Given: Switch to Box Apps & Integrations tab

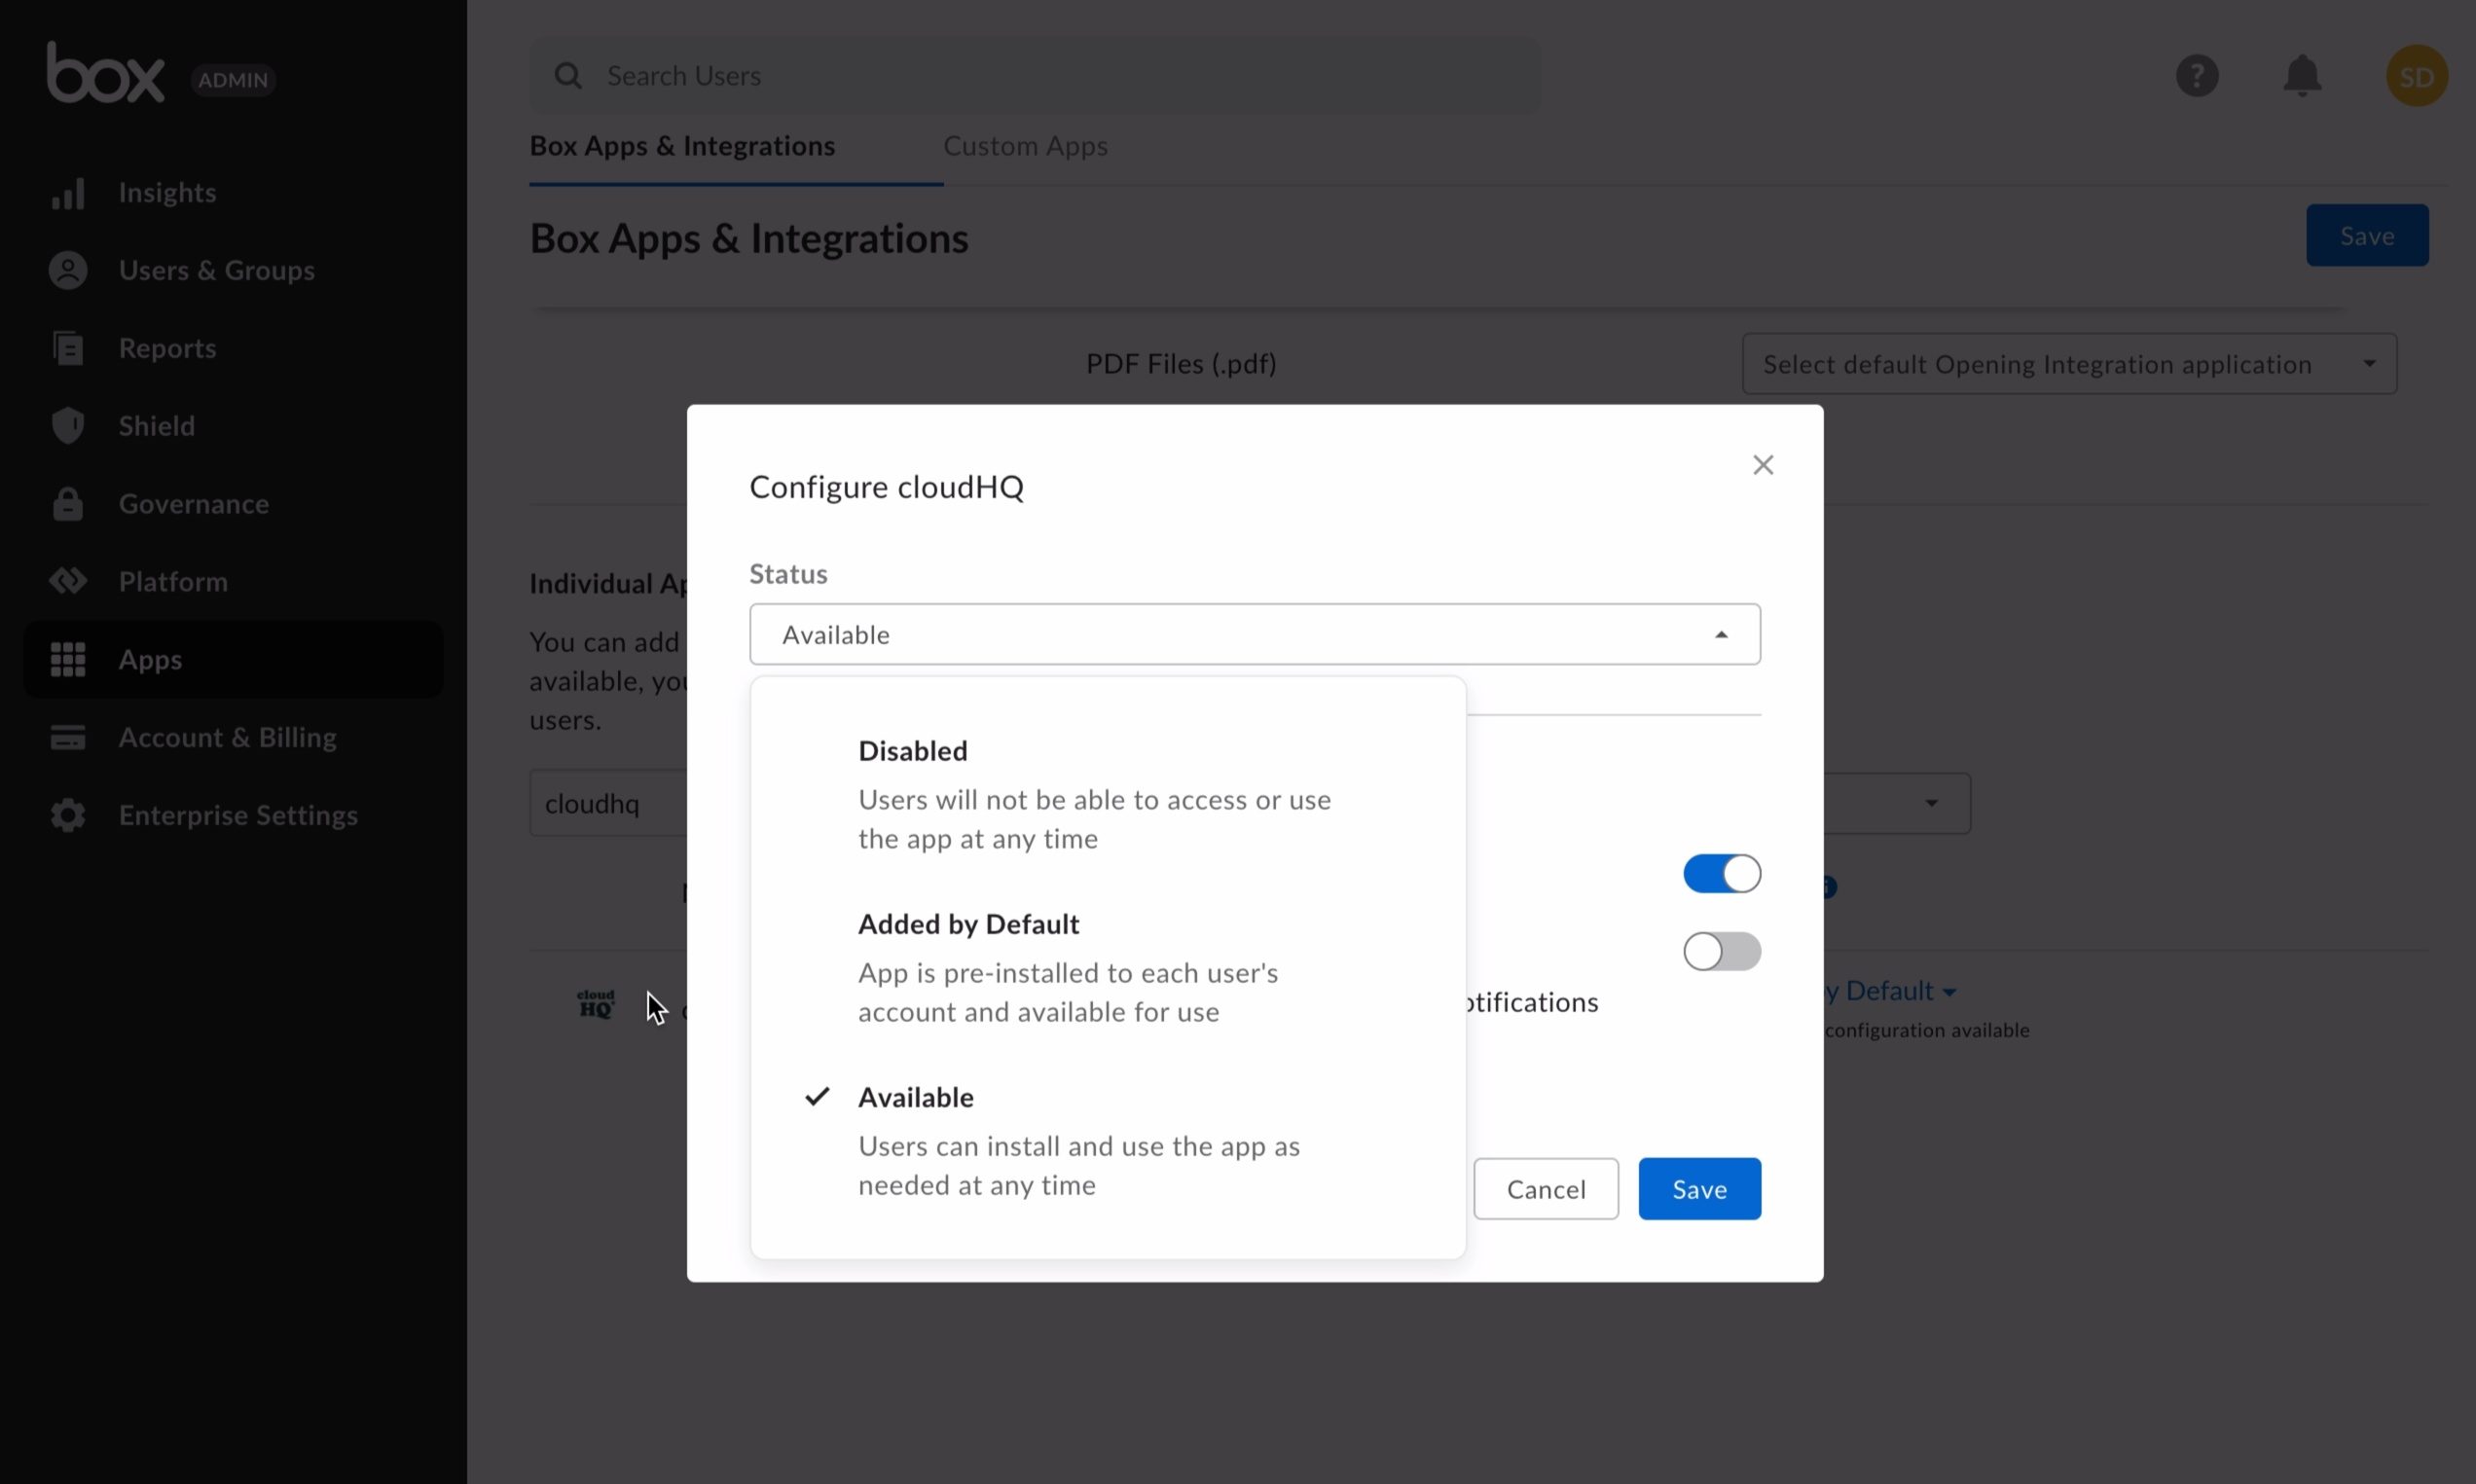Looking at the screenshot, I should point(682,146).
